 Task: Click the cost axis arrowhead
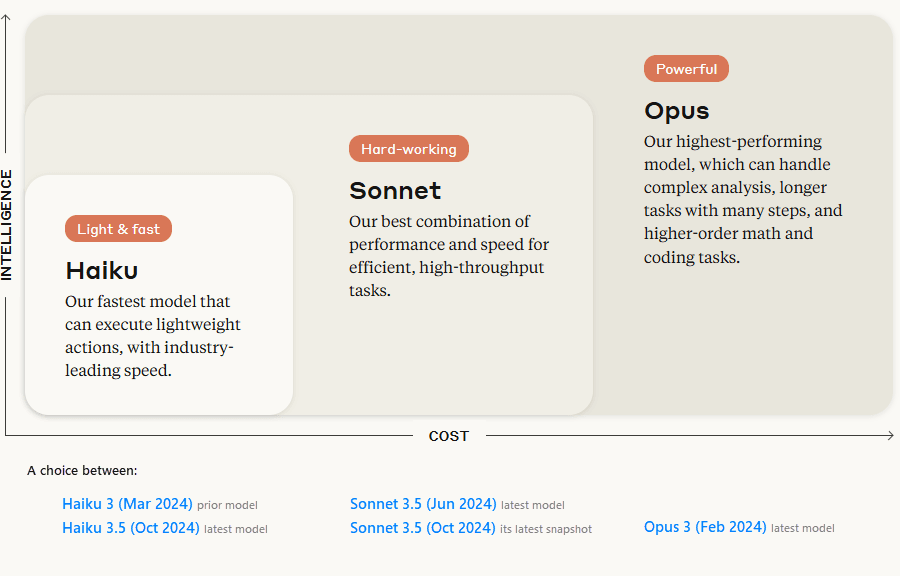point(890,435)
